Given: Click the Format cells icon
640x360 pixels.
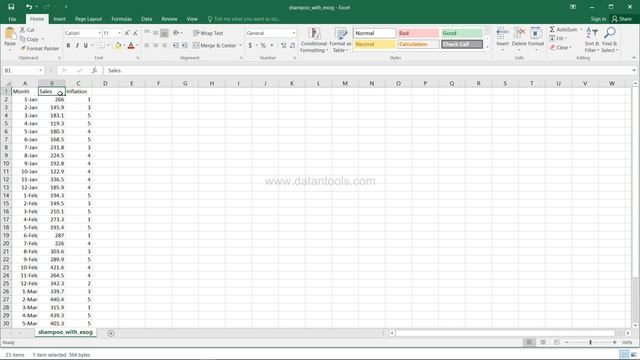Looking at the screenshot, I should 536,33.
